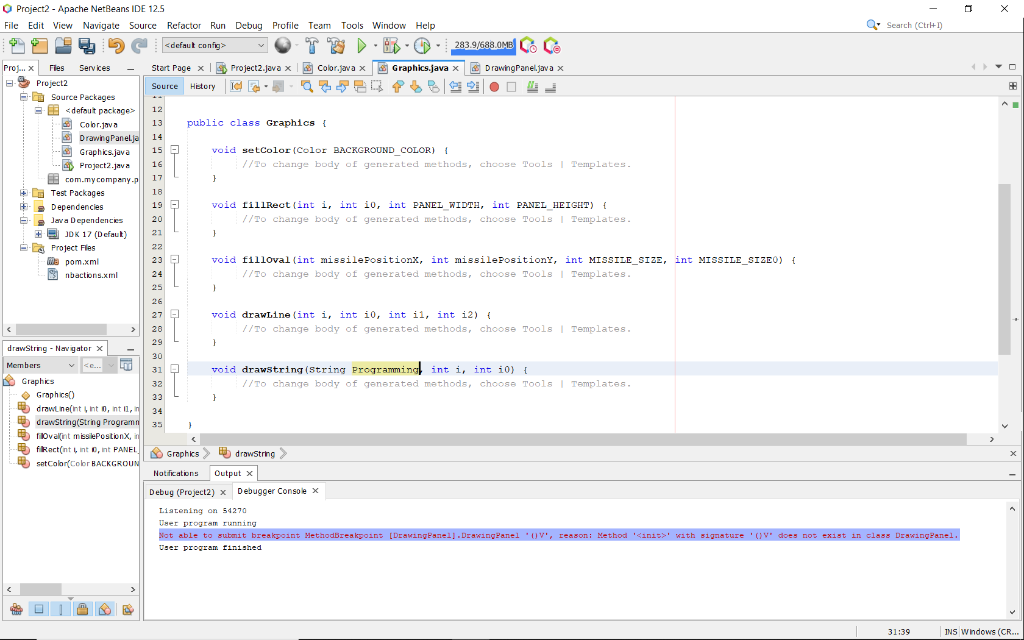The height and width of the screenshot is (640, 1024).
Task: Open the default config dropdown
Action: [x=214, y=45]
